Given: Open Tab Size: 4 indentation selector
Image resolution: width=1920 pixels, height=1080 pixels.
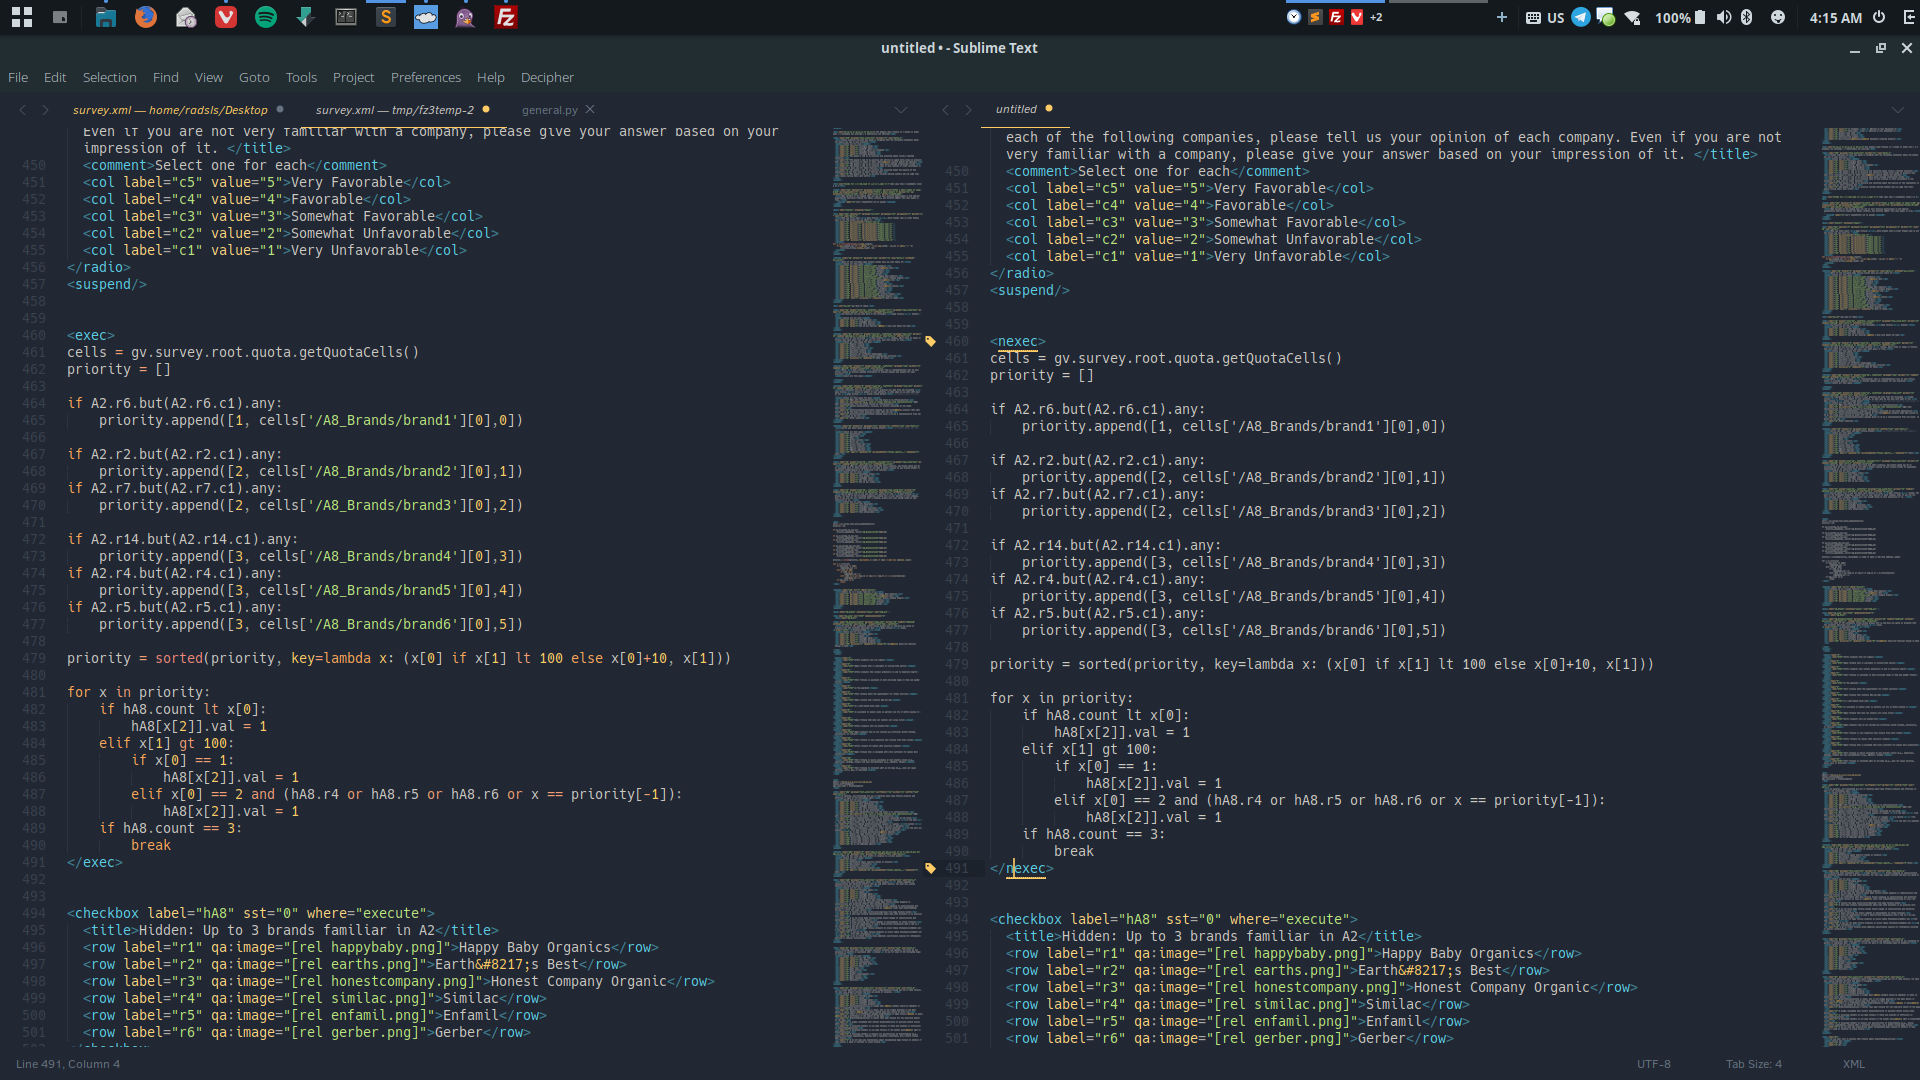Looking at the screenshot, I should [1753, 1064].
